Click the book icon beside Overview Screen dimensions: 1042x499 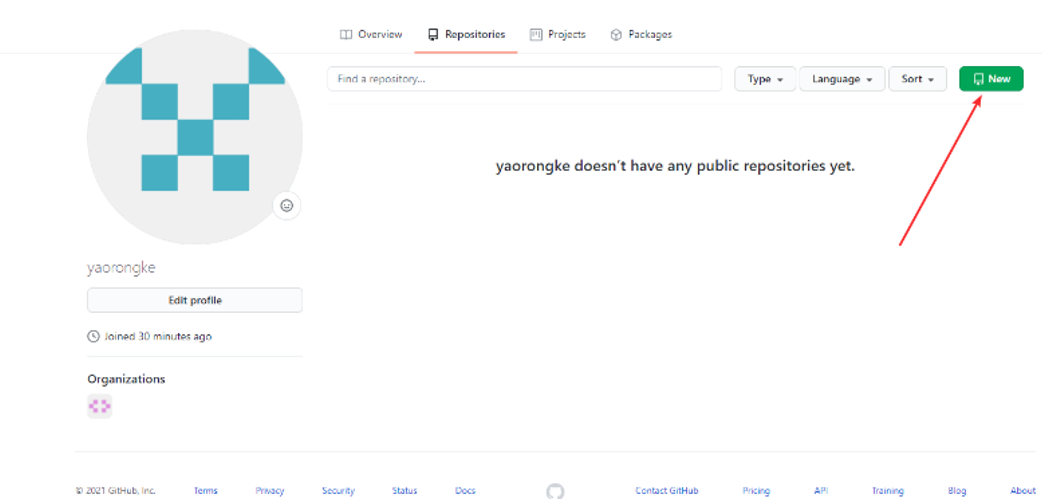(x=346, y=35)
